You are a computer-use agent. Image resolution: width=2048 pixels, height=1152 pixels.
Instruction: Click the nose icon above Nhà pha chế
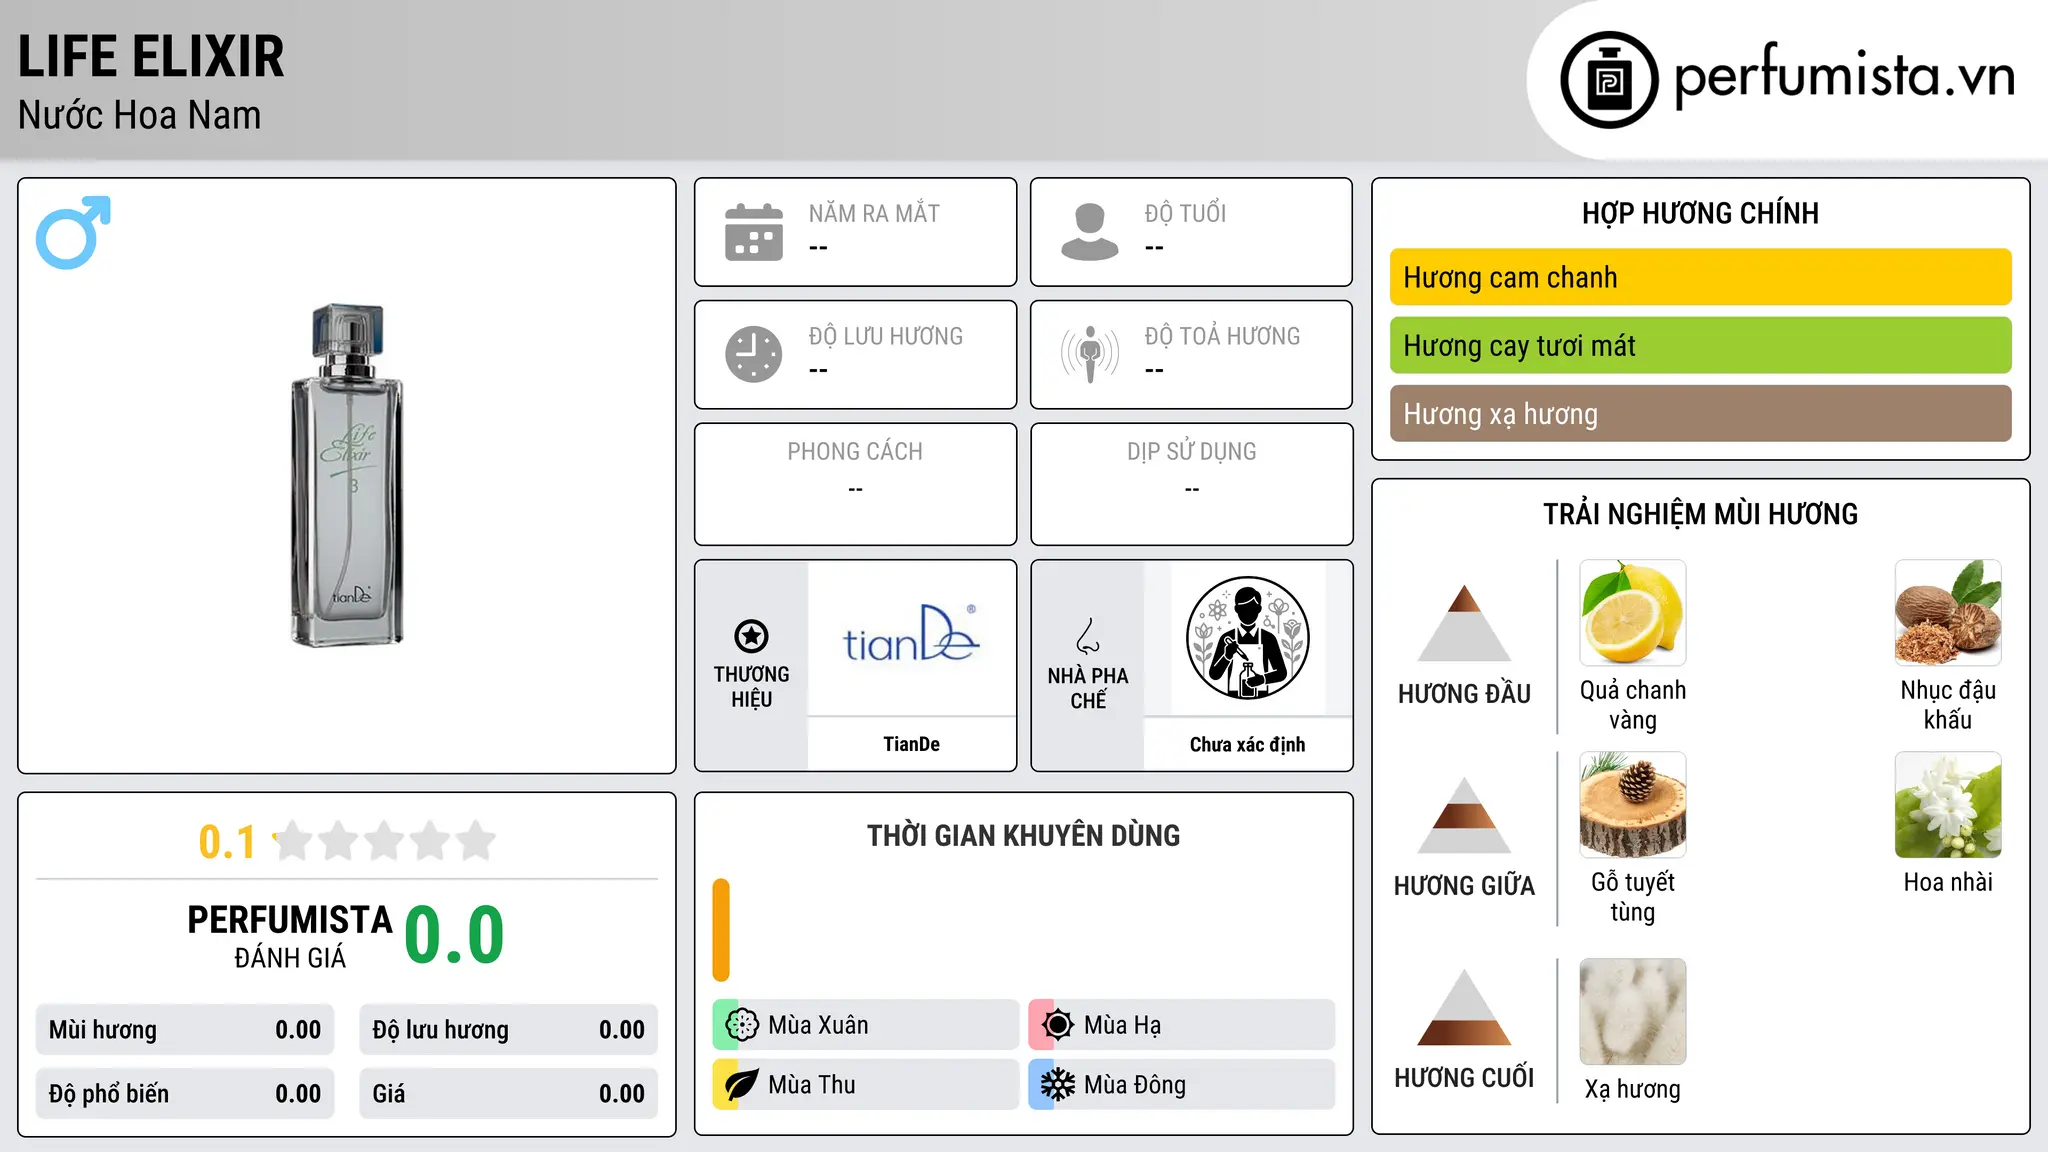click(1088, 636)
